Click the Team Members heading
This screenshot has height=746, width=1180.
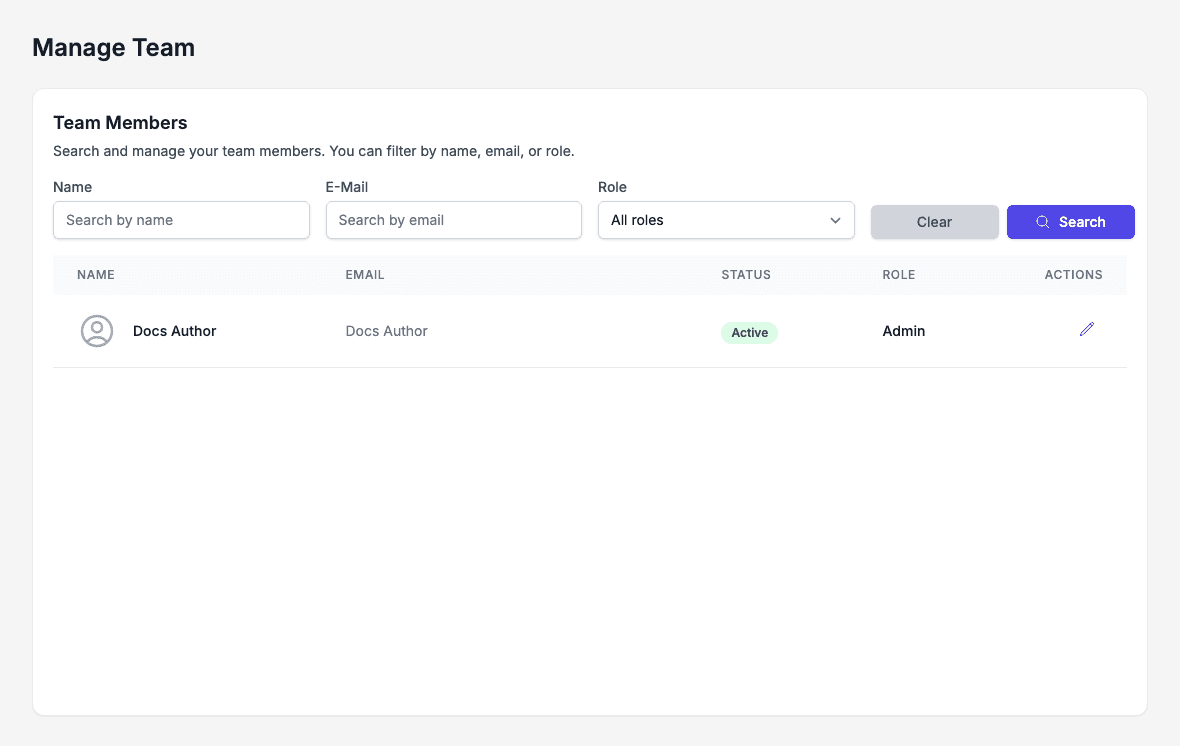tap(120, 123)
